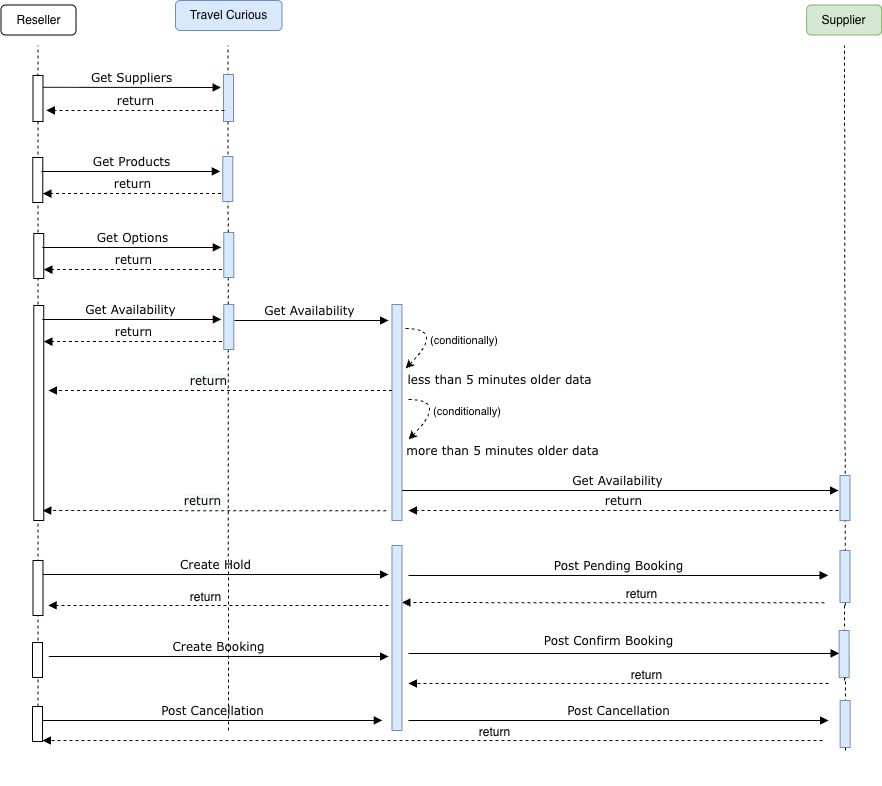Select the 'more than 5 minutes older data' text
Viewport: 882px width, 786px height.
pos(502,451)
